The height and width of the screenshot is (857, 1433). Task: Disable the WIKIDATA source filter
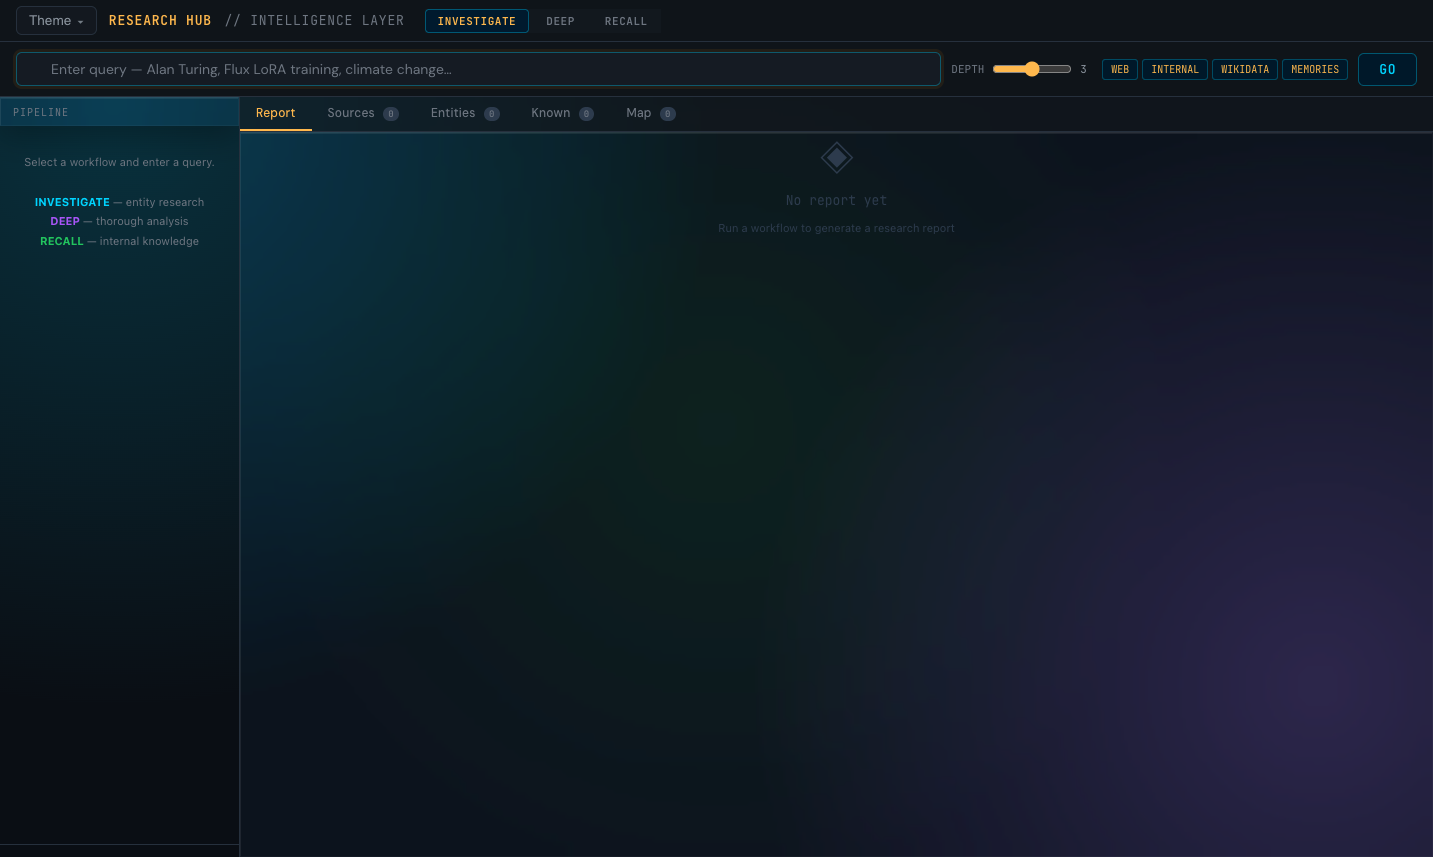(1244, 69)
